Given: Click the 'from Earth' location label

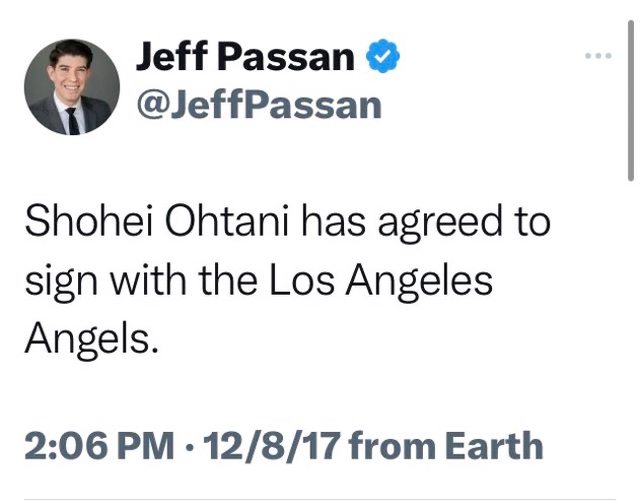Looking at the screenshot, I should [x=436, y=444].
